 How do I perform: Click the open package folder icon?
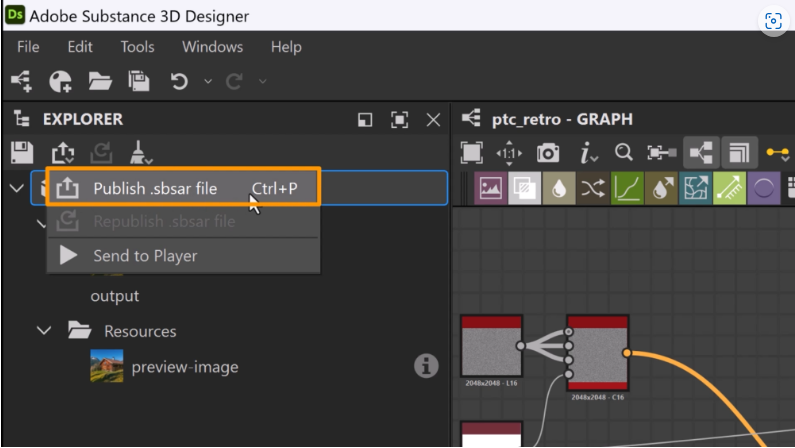[100, 81]
